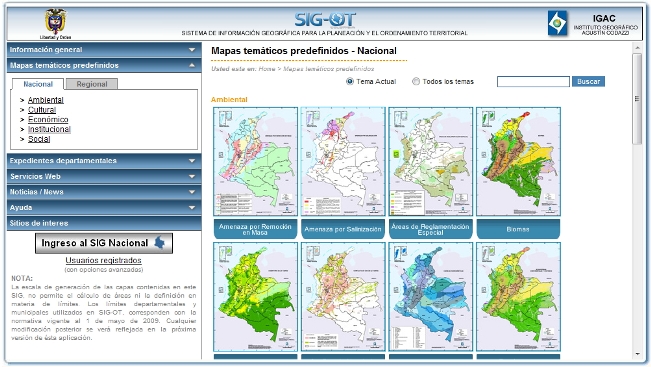Image resolution: width=651 pixels, height=367 pixels.
Task: Click the page scrollbar down arrow
Action: 637,354
